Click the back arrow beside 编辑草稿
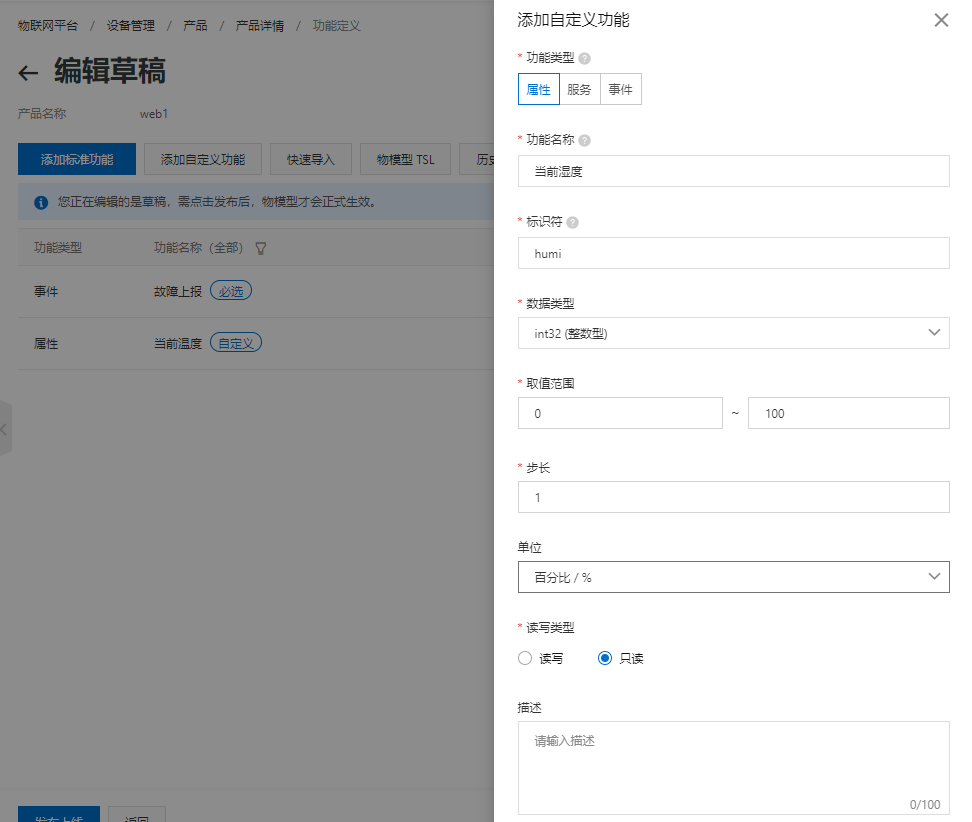The height and width of the screenshot is (822, 972). tap(27, 71)
